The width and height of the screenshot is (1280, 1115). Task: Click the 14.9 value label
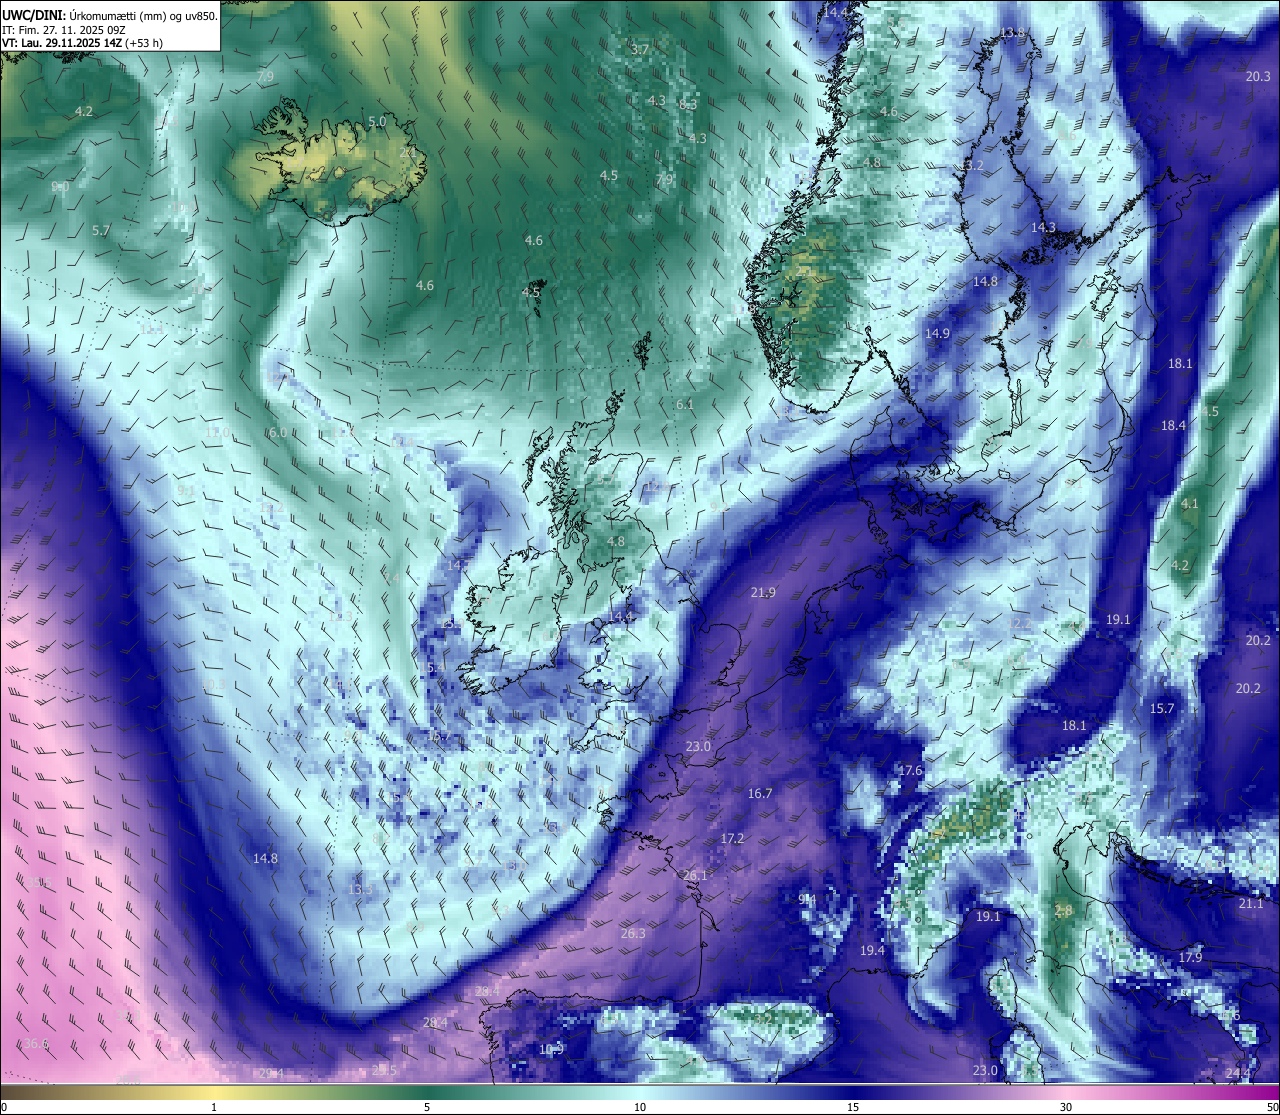point(937,333)
